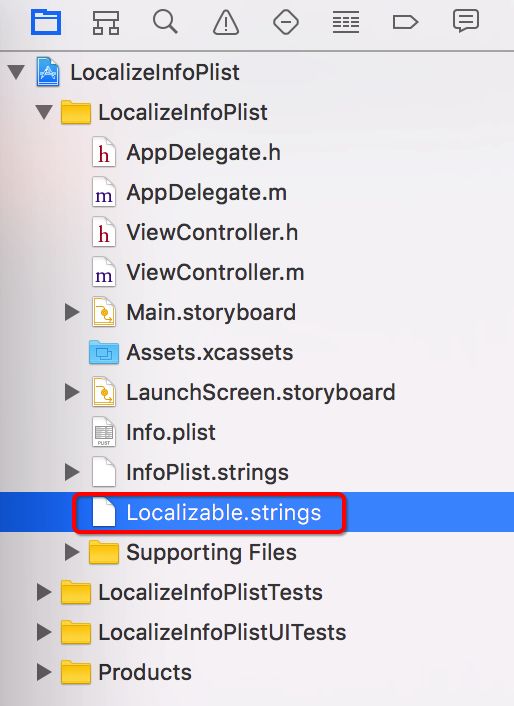Expand the LocalizeInfoPlistUITests folder
Image resolution: width=514 pixels, height=706 pixels.
click(44, 632)
